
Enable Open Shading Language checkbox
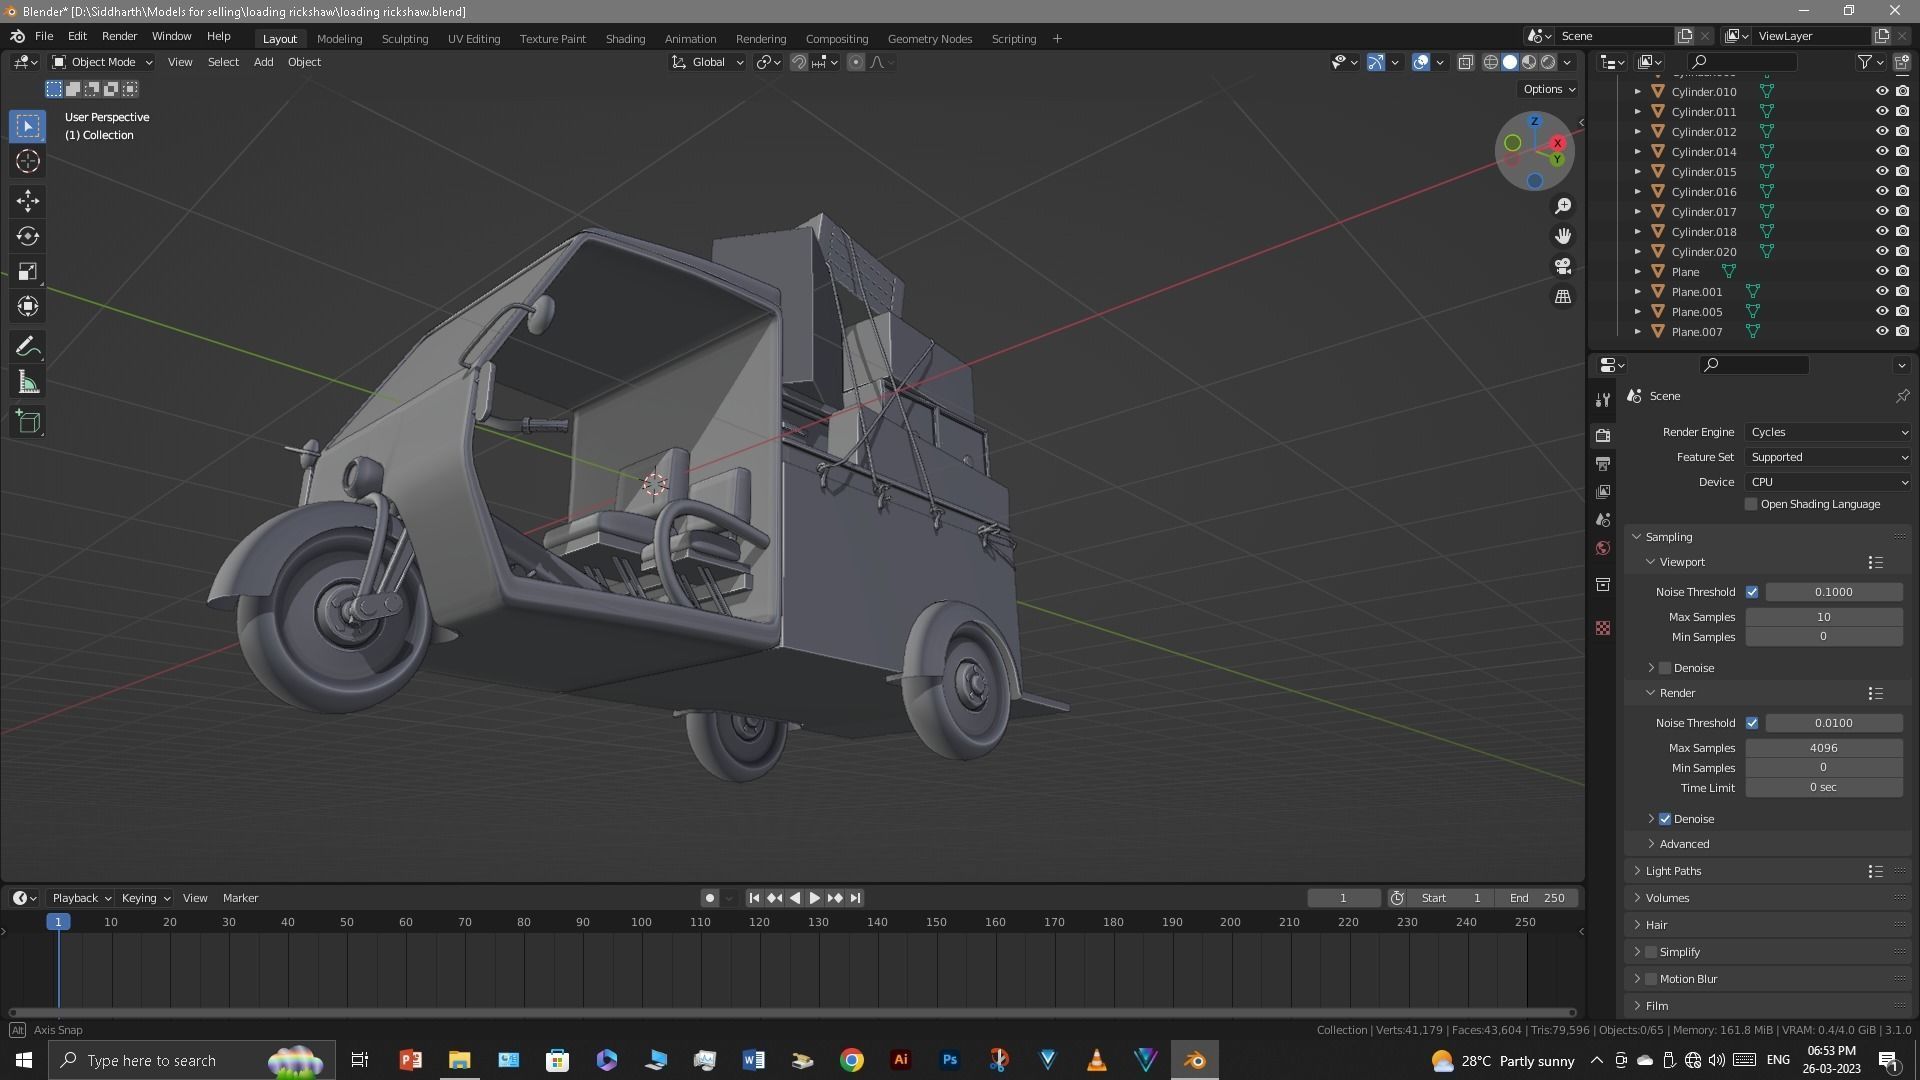click(x=1751, y=504)
